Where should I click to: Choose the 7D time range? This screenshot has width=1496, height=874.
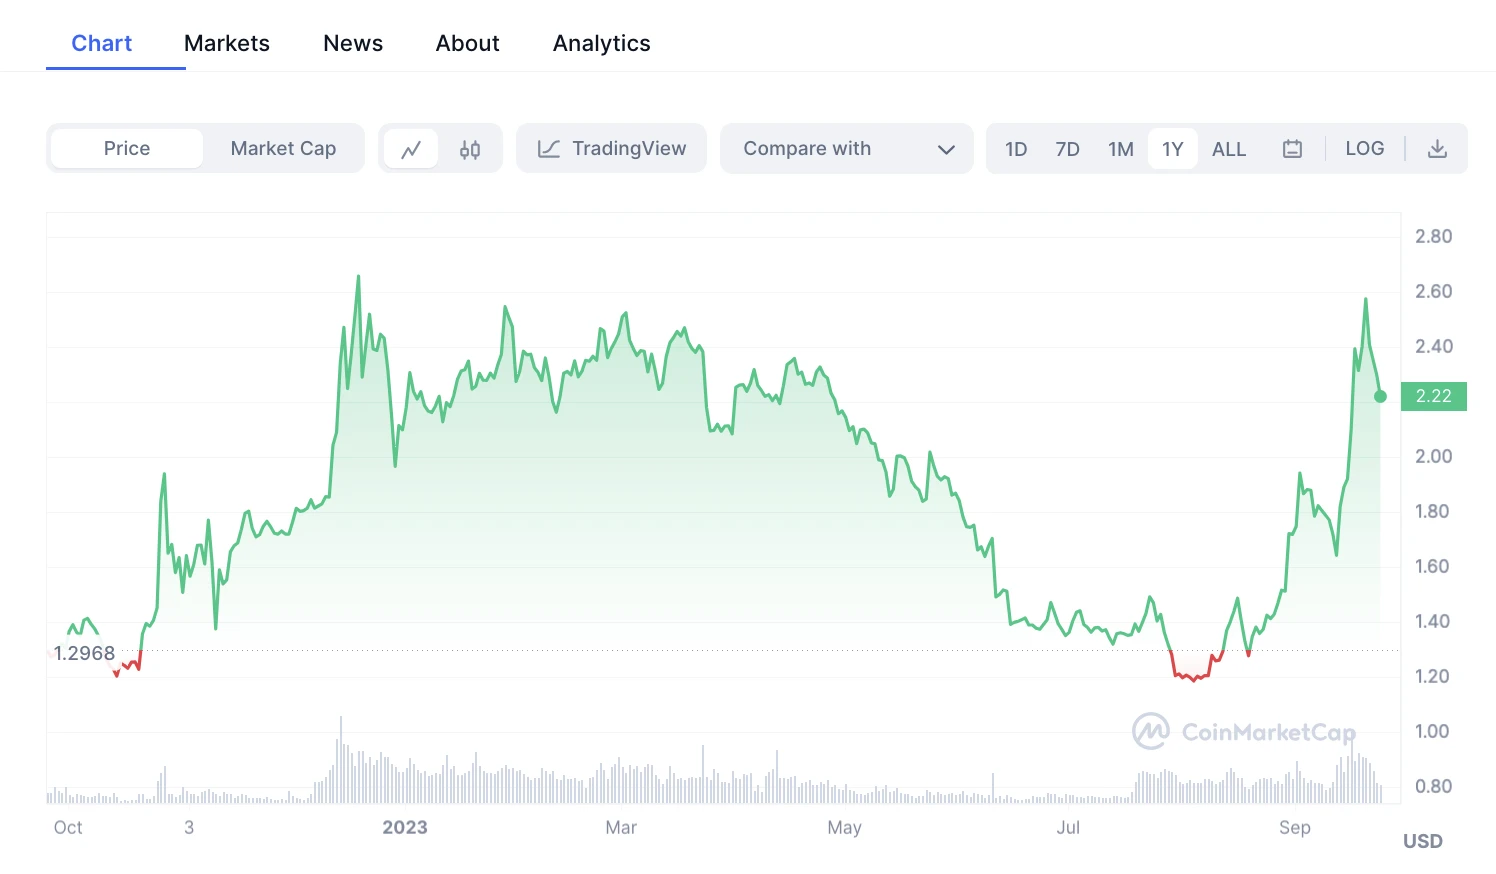(1067, 149)
